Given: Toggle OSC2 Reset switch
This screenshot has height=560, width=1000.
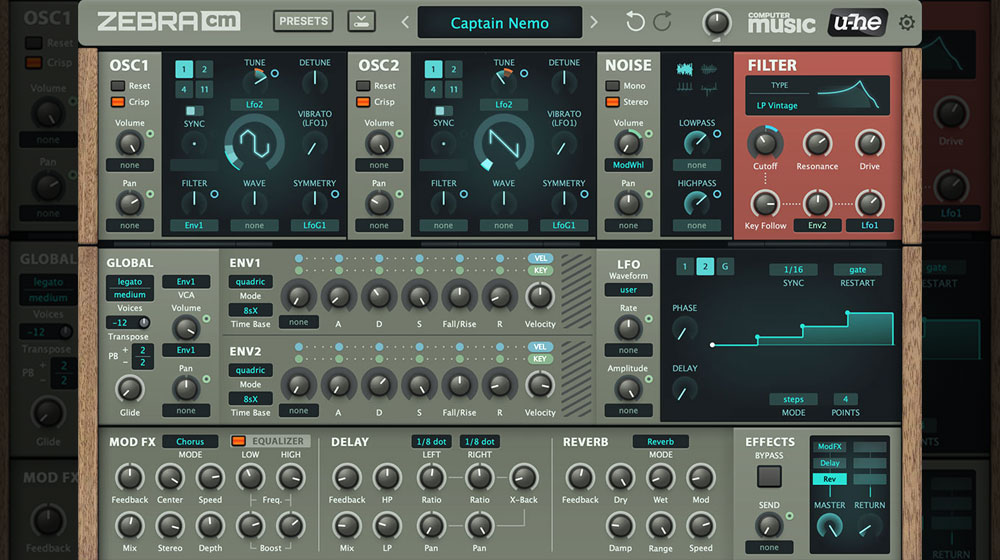Looking at the screenshot, I should [x=363, y=85].
